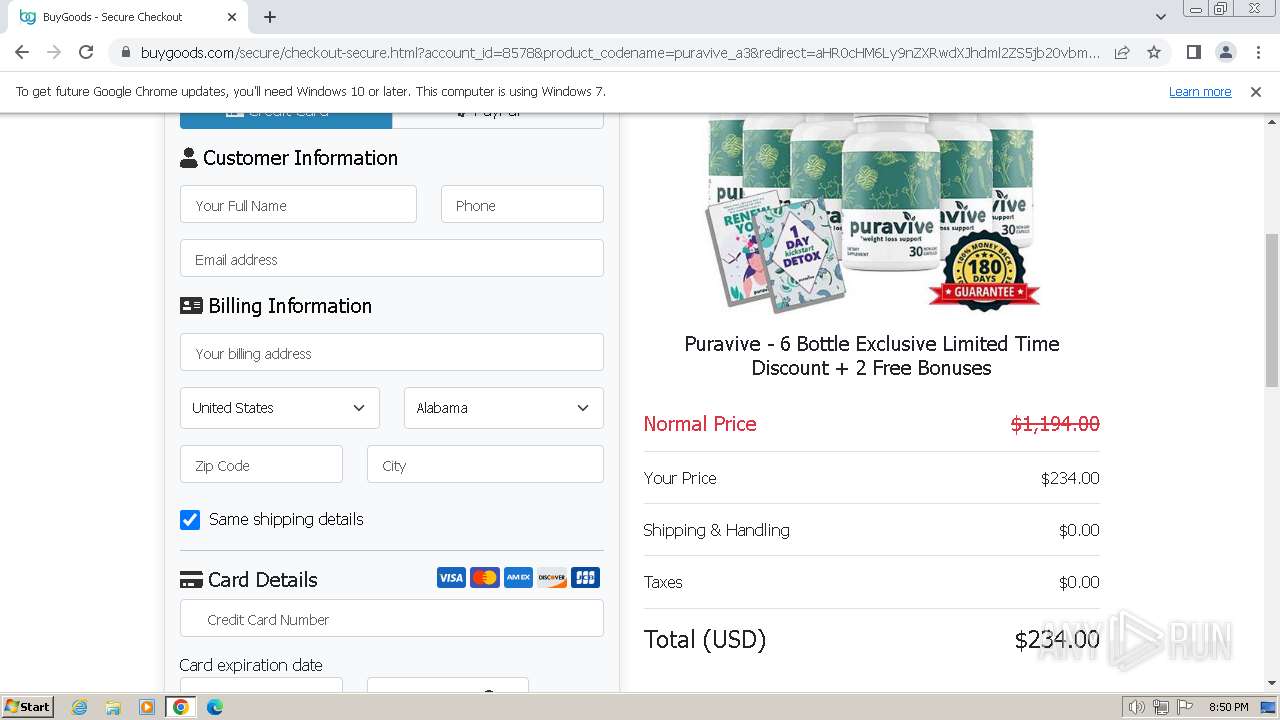Click the Billing Information heading
The height and width of the screenshot is (720, 1280).
(290, 306)
